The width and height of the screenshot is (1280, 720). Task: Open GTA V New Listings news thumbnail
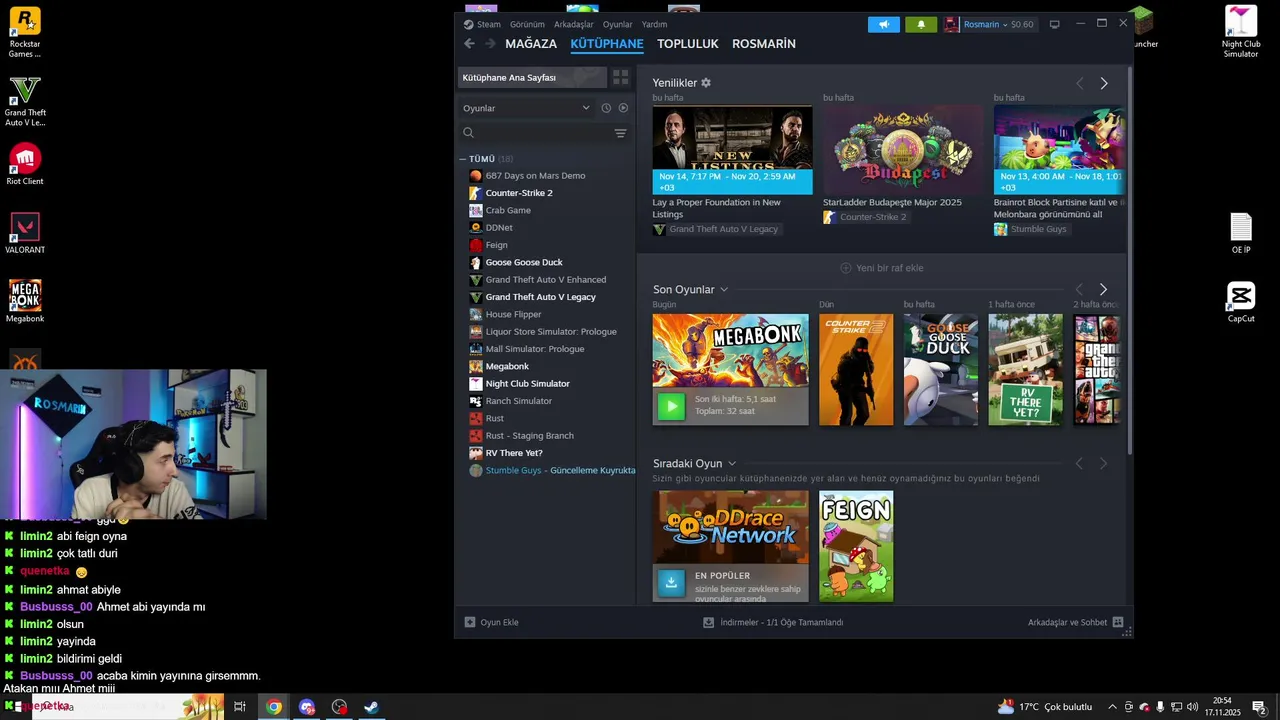pyautogui.click(x=732, y=149)
